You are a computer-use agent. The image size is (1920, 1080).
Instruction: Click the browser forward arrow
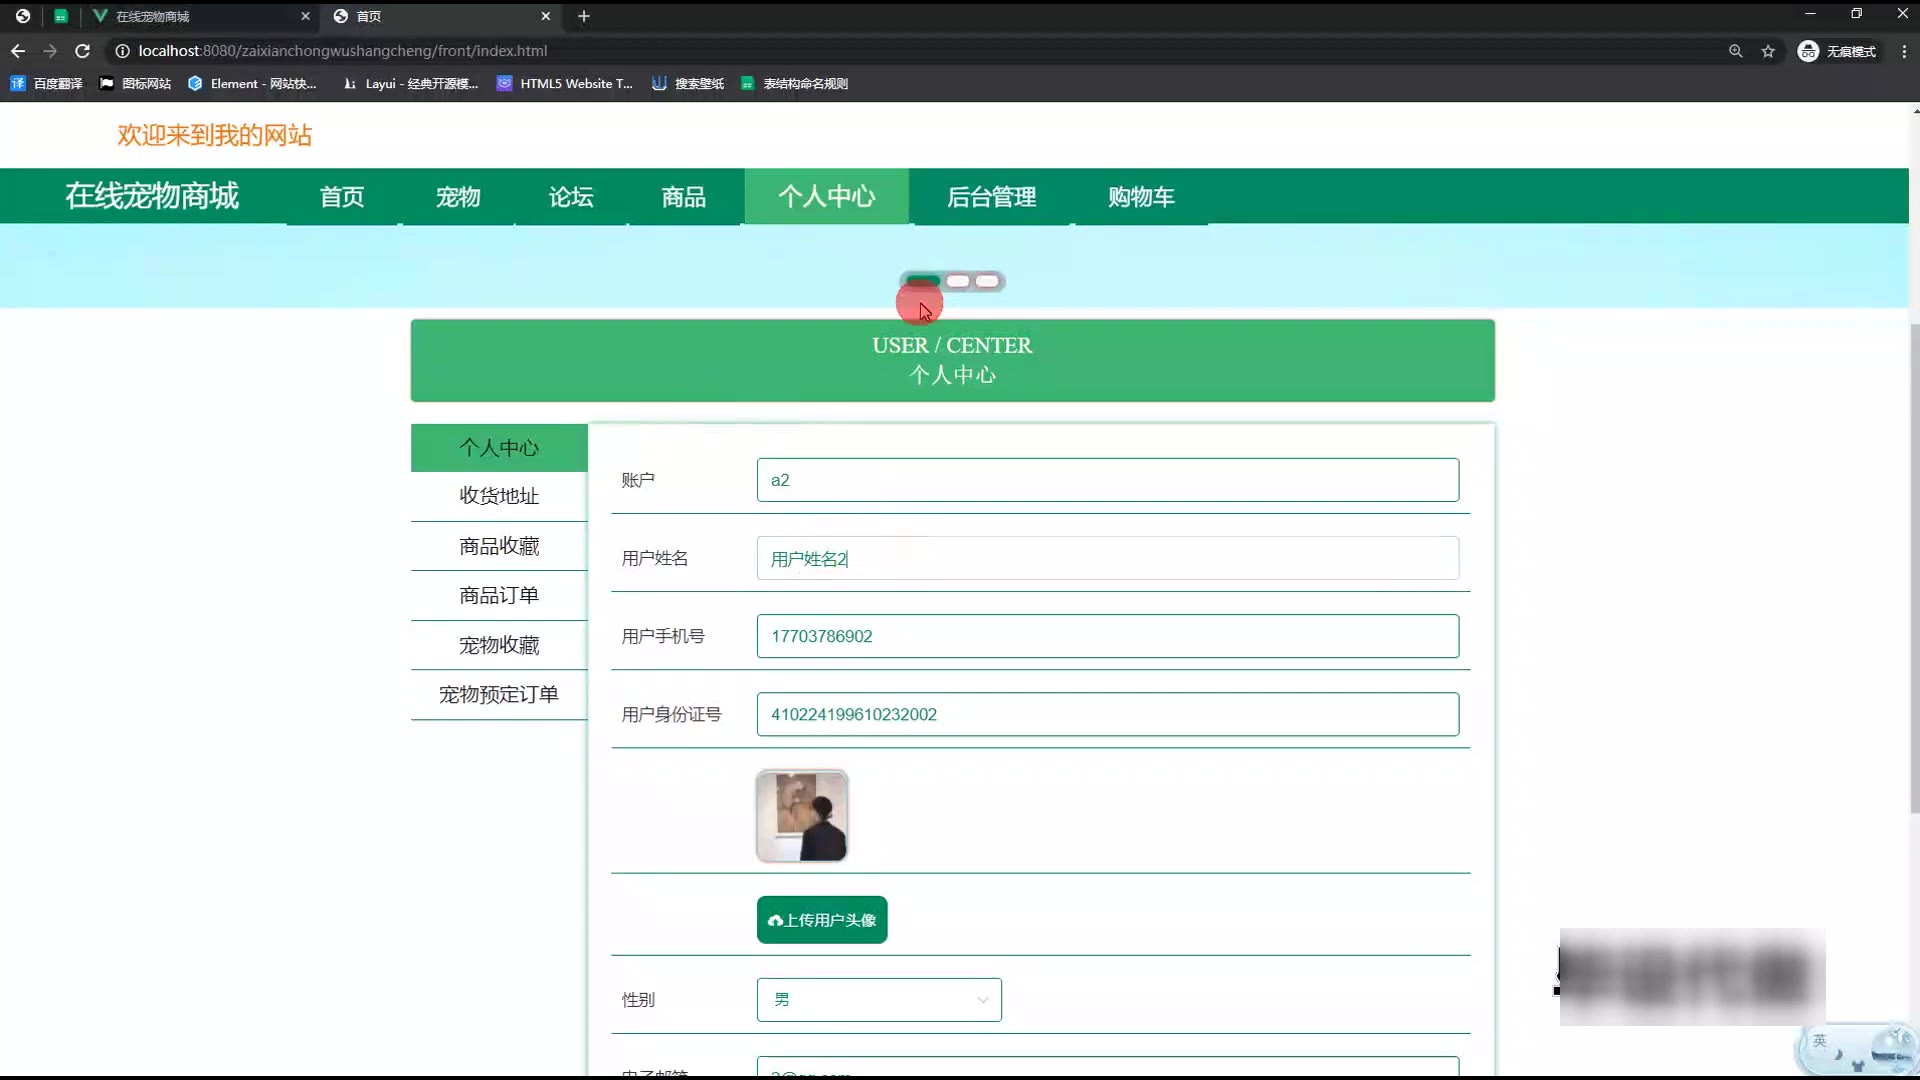pos(50,51)
